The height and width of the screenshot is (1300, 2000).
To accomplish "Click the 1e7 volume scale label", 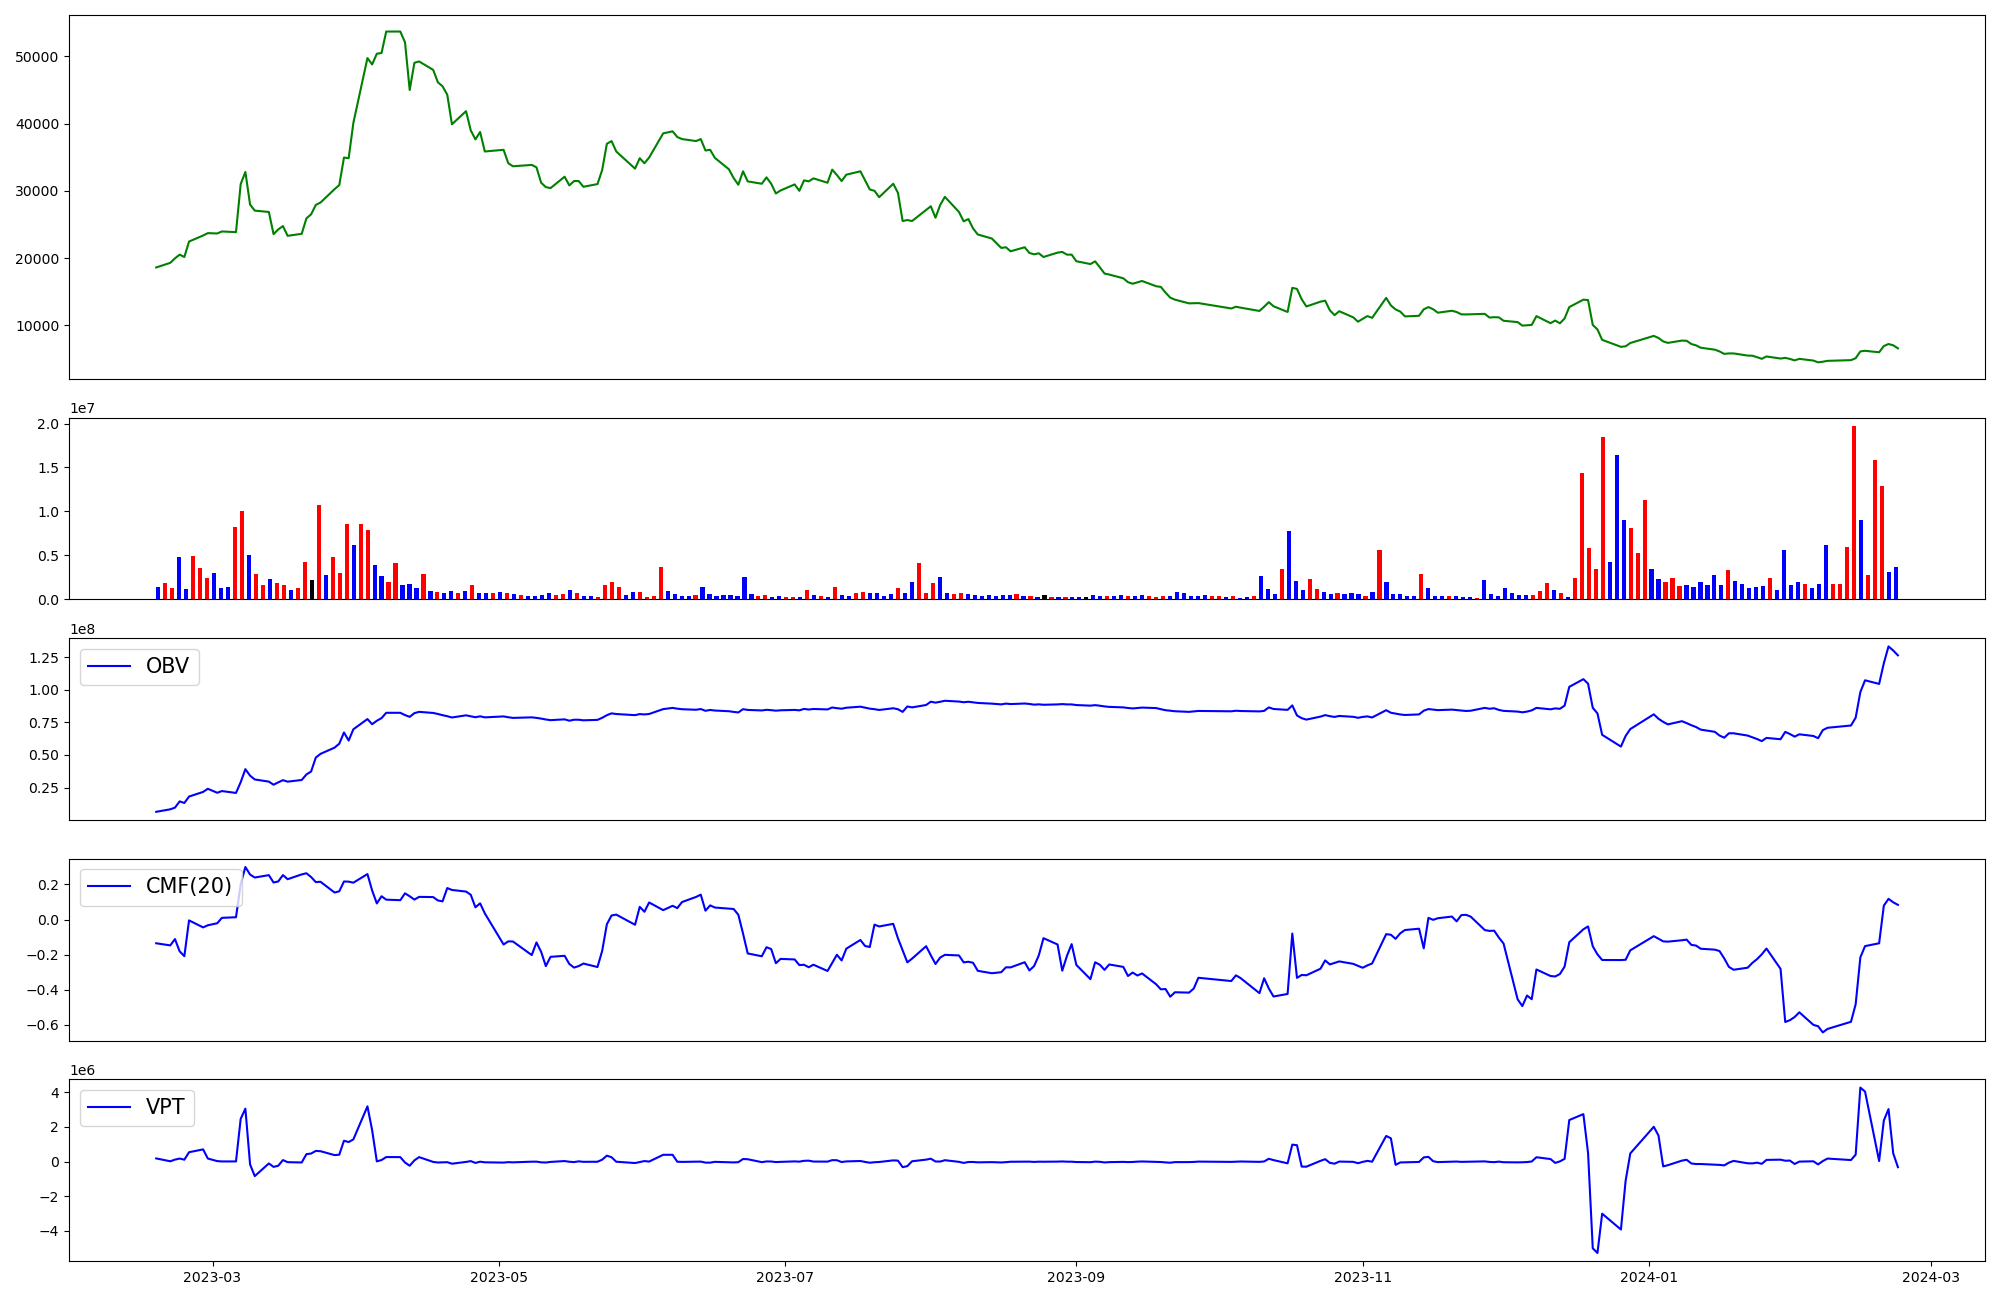I will 83,408.
